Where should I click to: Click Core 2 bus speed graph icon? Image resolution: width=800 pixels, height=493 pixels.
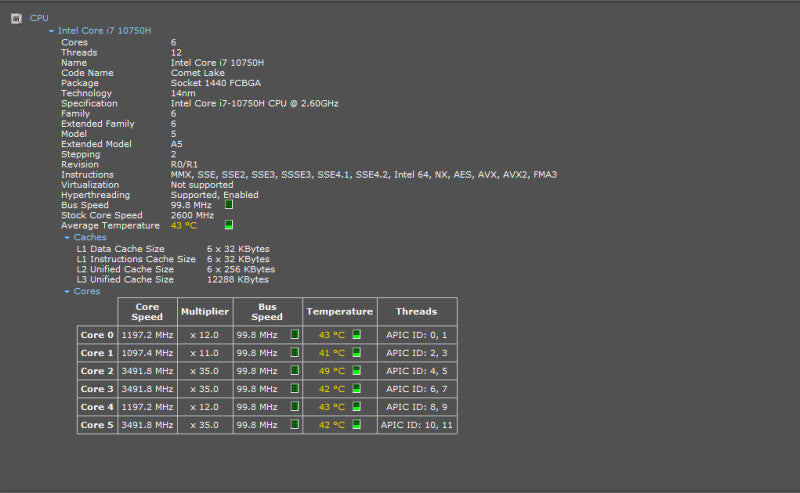click(x=294, y=371)
